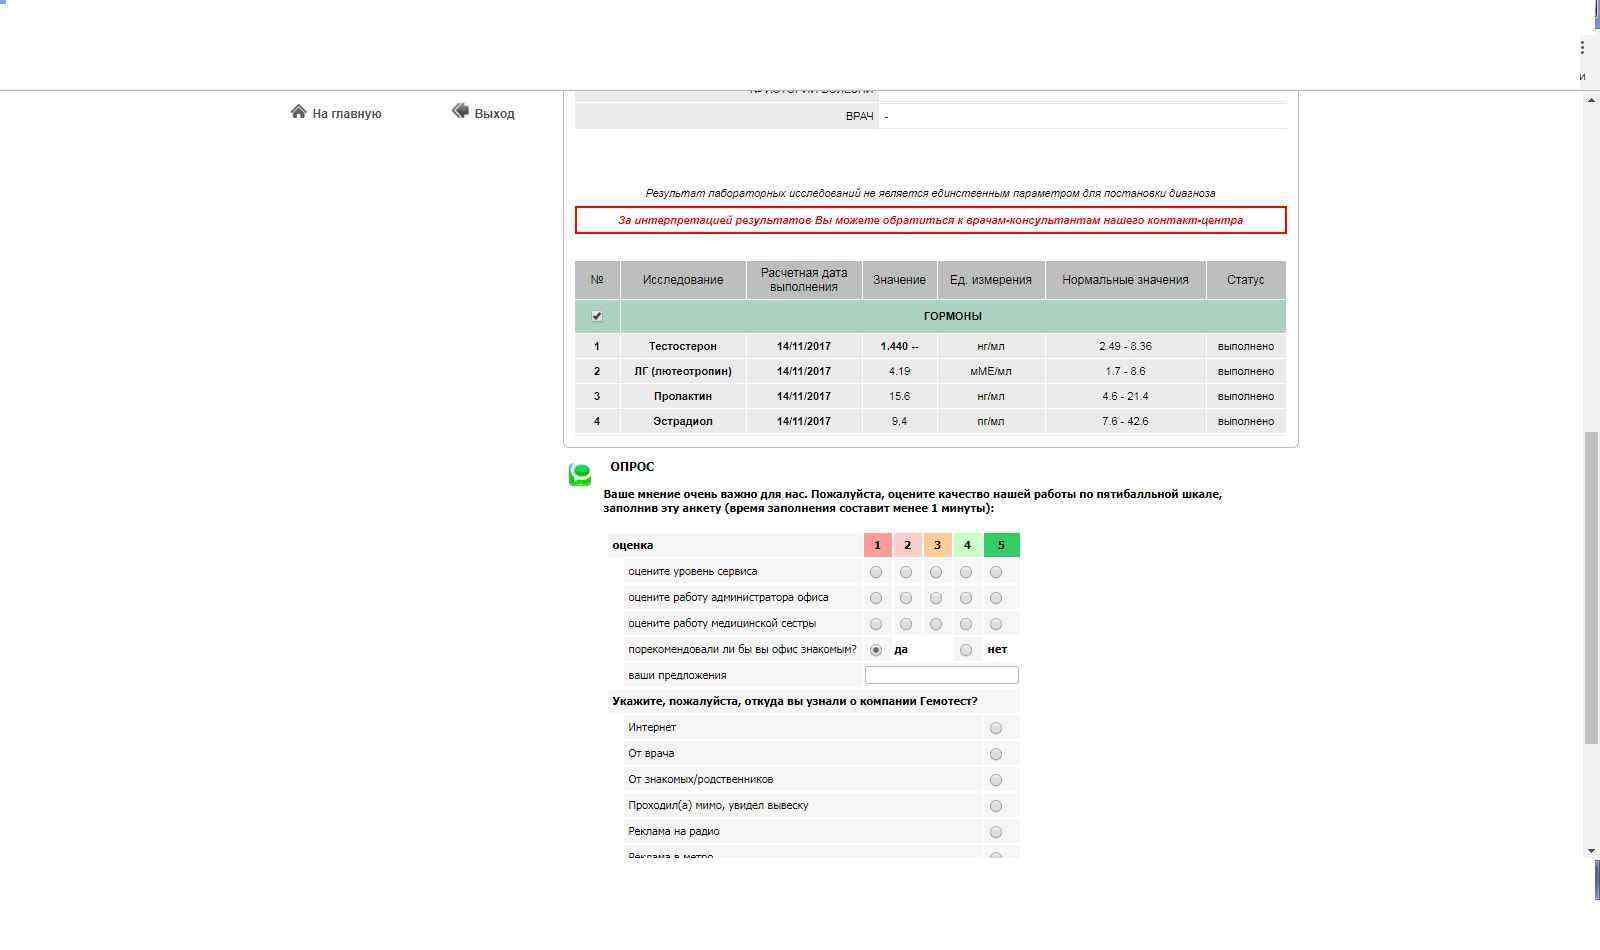Click the green rating 5 header cell
The width and height of the screenshot is (1600, 950).
click(1001, 545)
